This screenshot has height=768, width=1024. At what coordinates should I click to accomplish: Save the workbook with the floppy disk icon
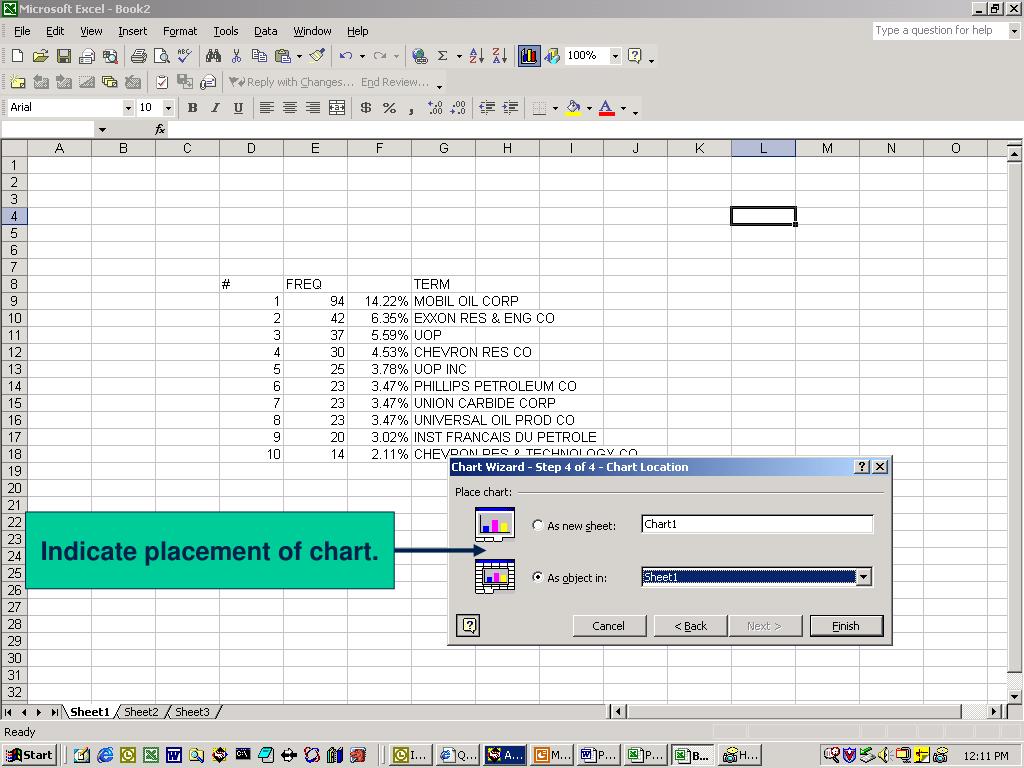click(63, 56)
